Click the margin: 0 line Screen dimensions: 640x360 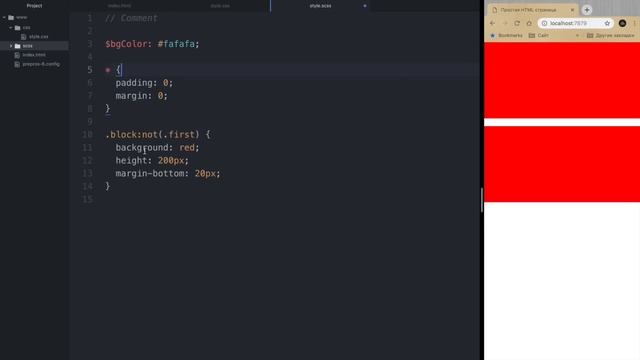click(141, 96)
